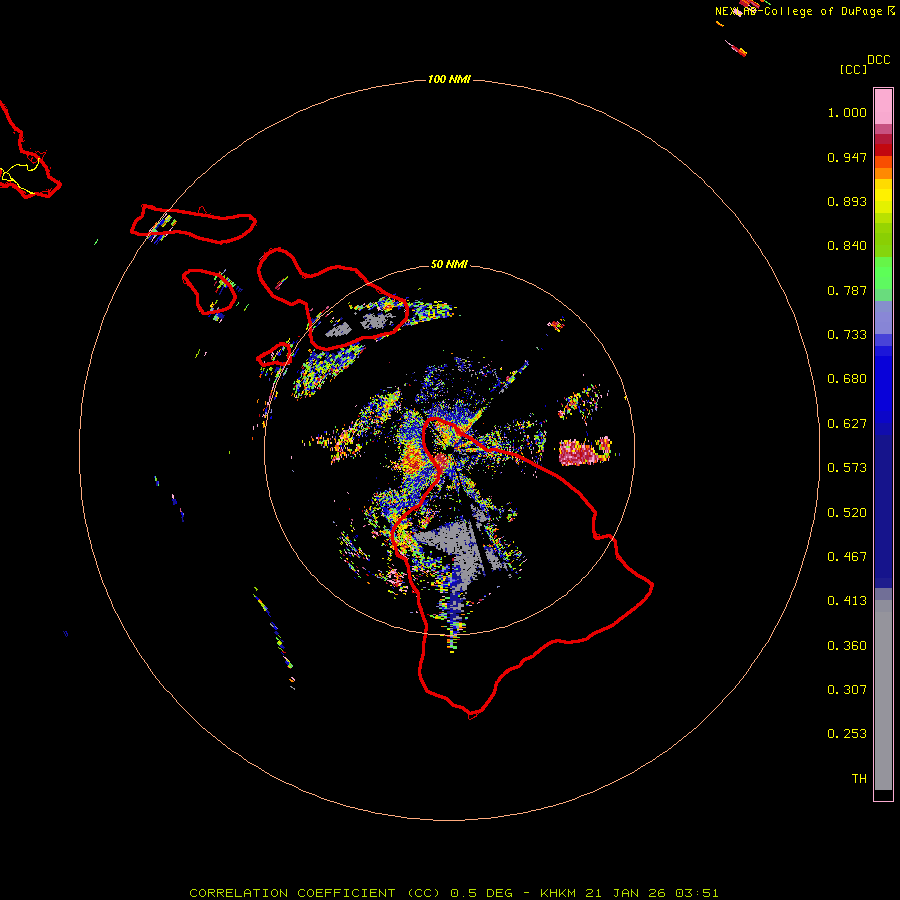The image size is (900, 900).
Task: Click the NEXLAB-College of DuPage credit text
Action: [x=804, y=11]
